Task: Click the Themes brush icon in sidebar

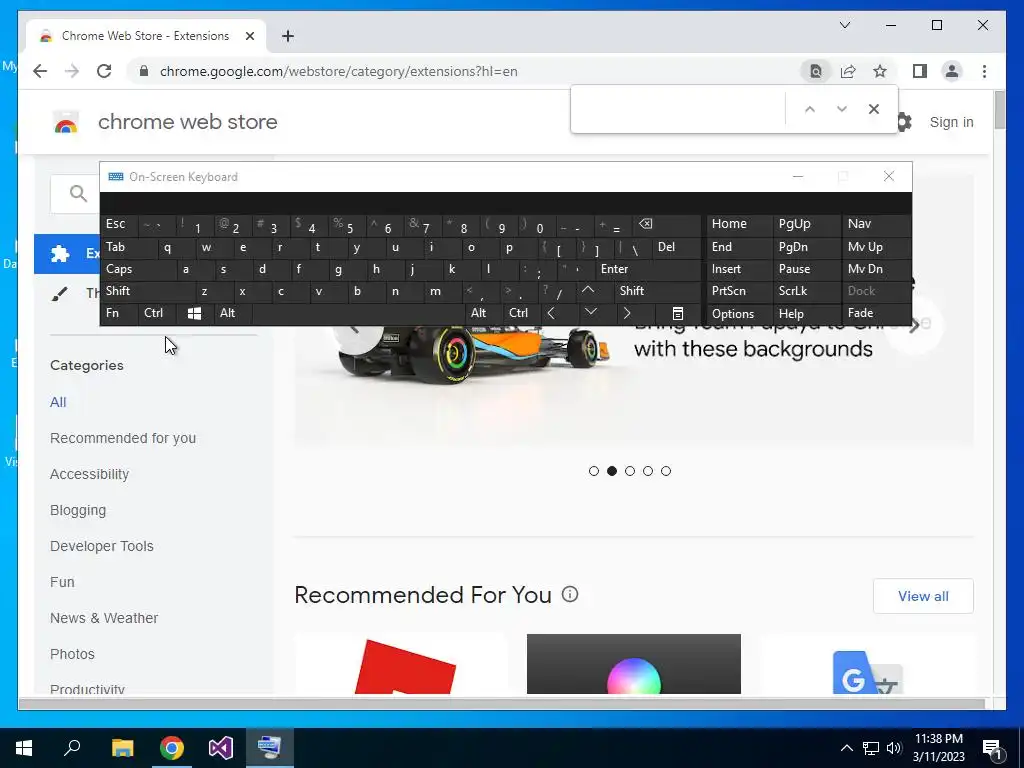Action: [x=59, y=294]
